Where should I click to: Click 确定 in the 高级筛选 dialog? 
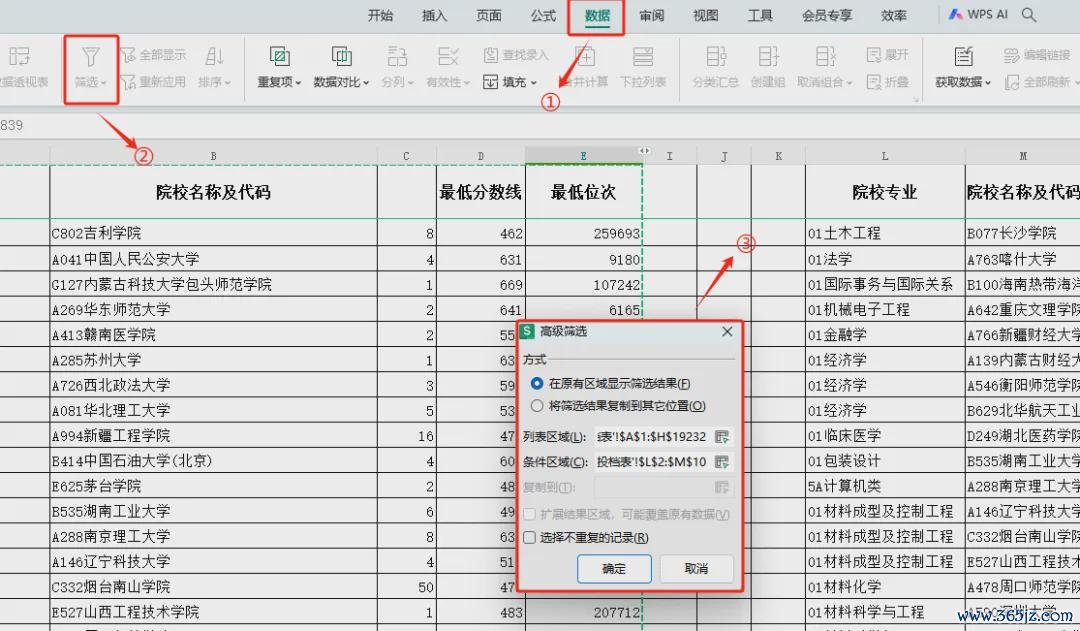(614, 569)
